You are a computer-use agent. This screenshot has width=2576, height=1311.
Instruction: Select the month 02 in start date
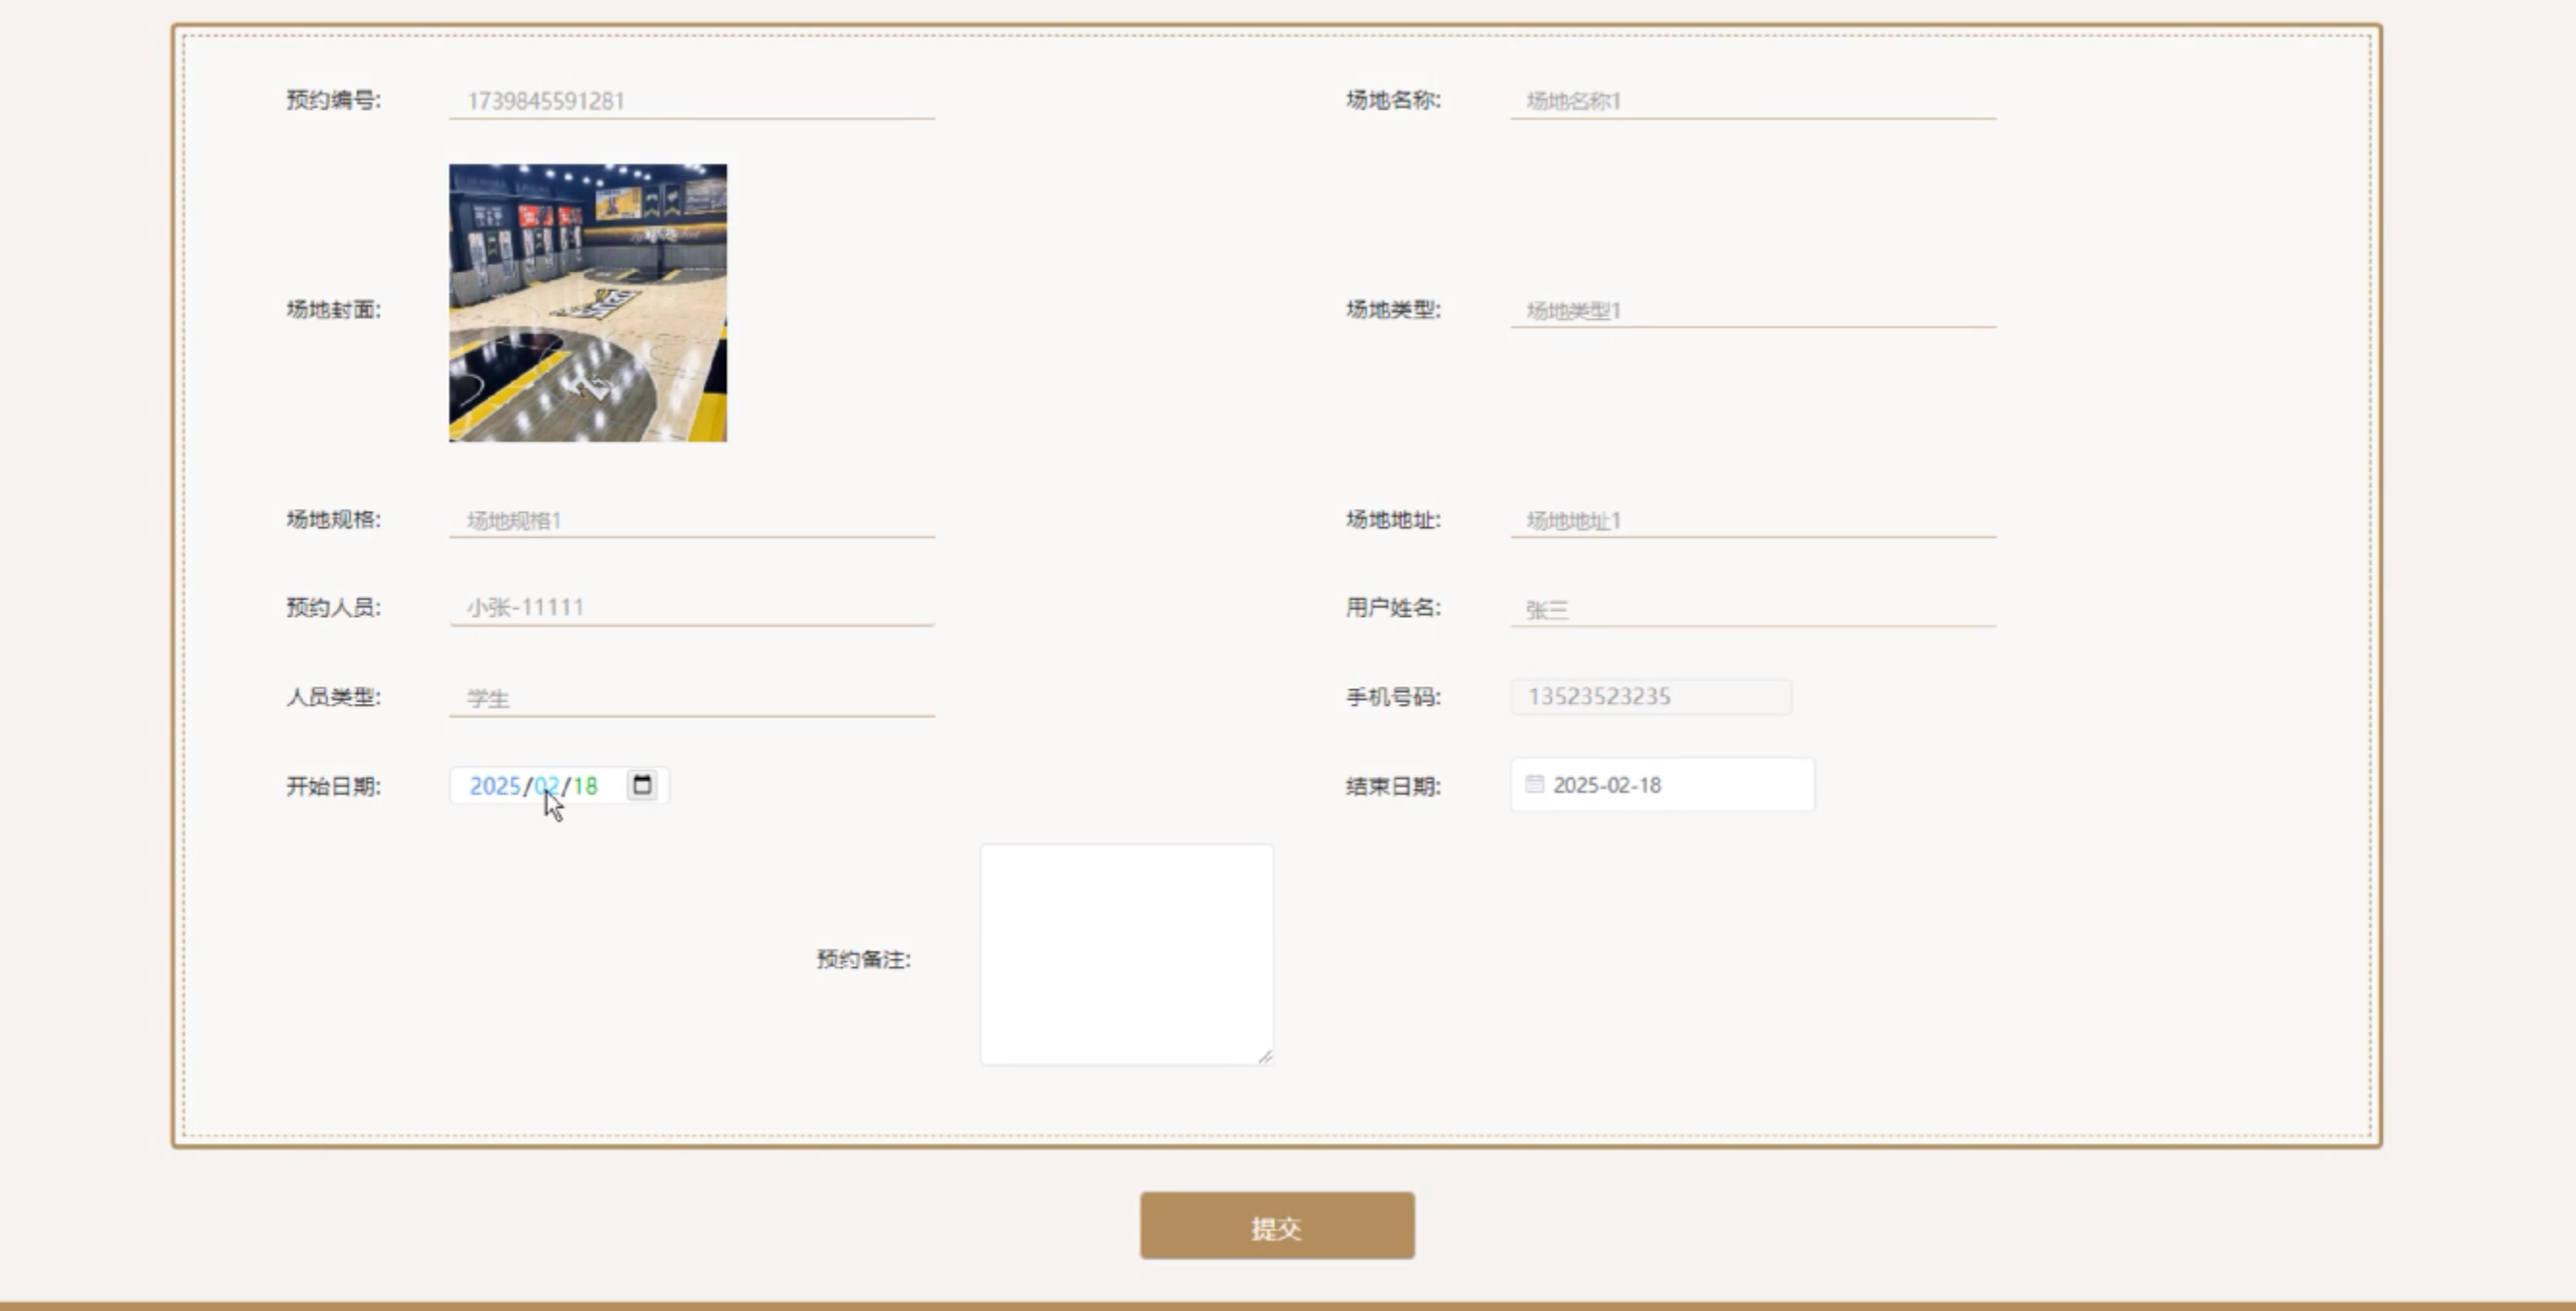[546, 786]
